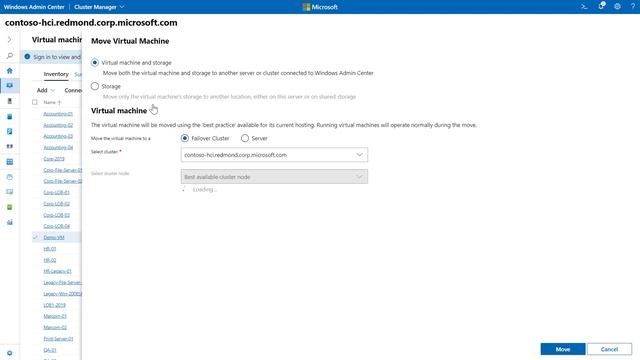
Task: Open the green square sidebar icon
Action: (10, 207)
